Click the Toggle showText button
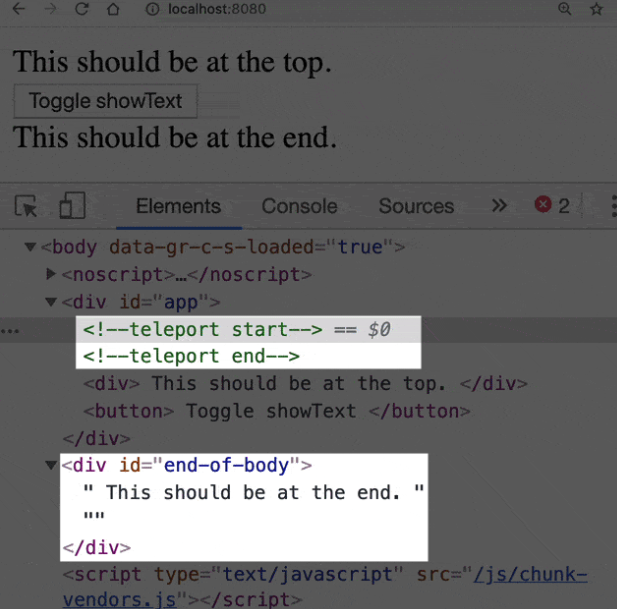The height and width of the screenshot is (609, 617). point(105,101)
